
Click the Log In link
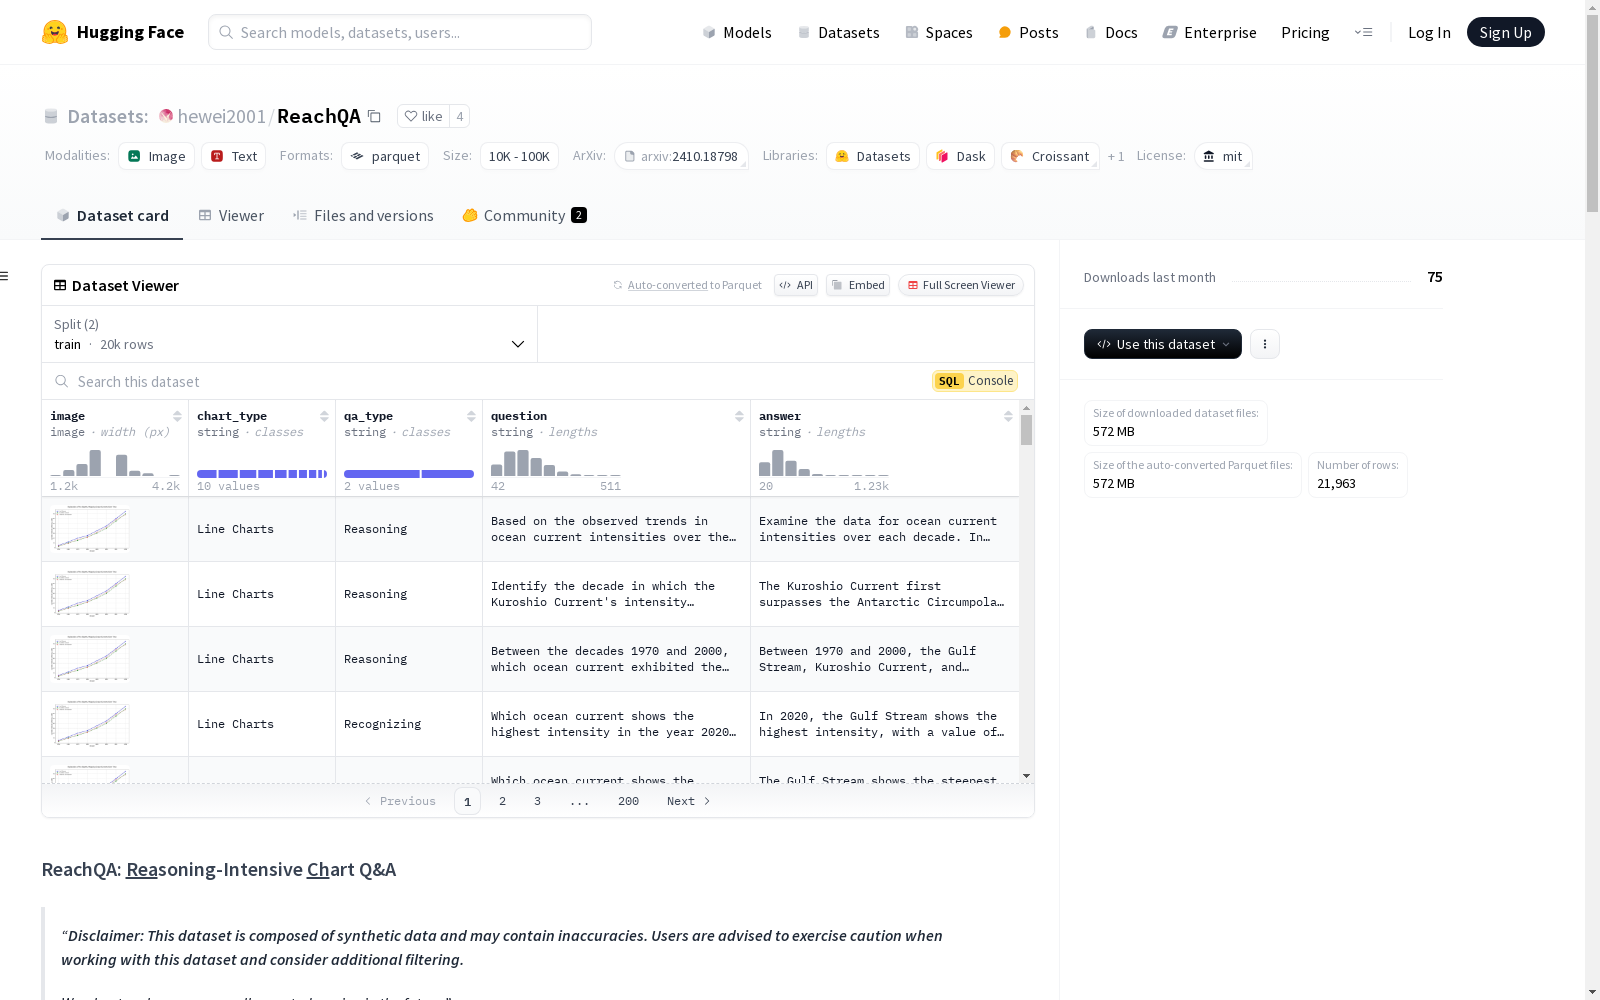click(1429, 32)
